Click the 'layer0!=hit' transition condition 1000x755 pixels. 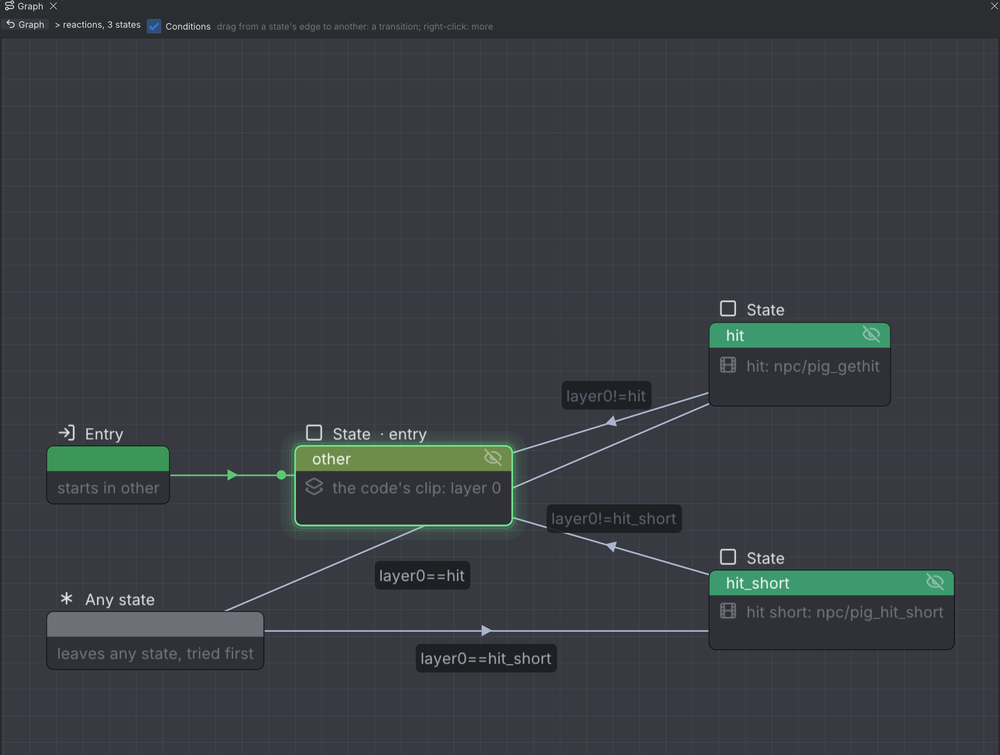pyautogui.click(x=606, y=396)
